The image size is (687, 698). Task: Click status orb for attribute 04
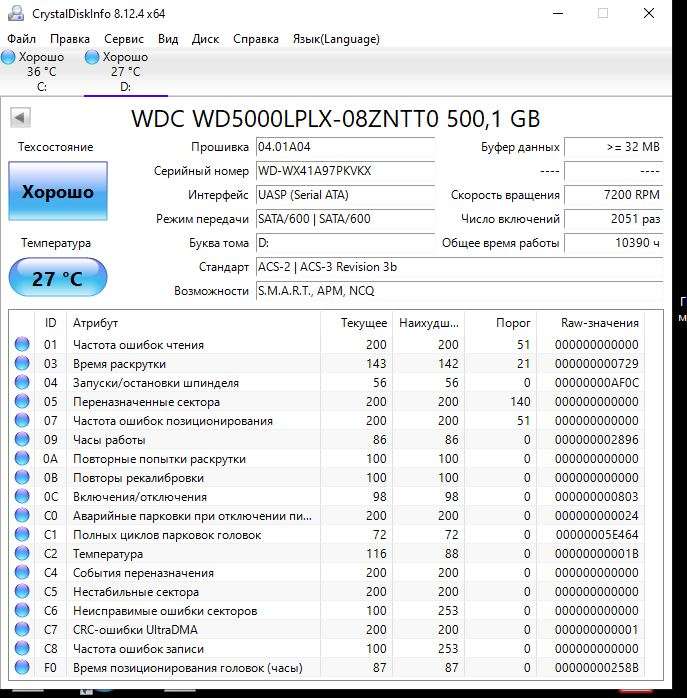click(22, 382)
